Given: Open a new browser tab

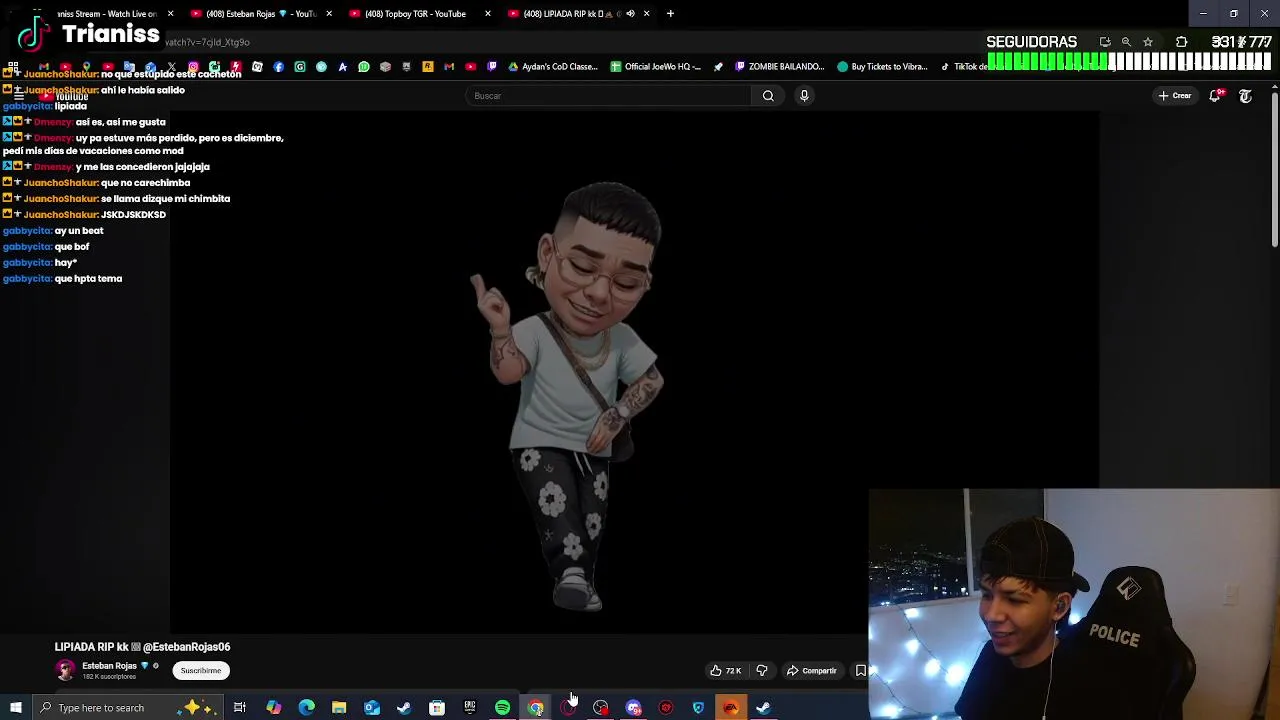Looking at the screenshot, I should coord(670,14).
